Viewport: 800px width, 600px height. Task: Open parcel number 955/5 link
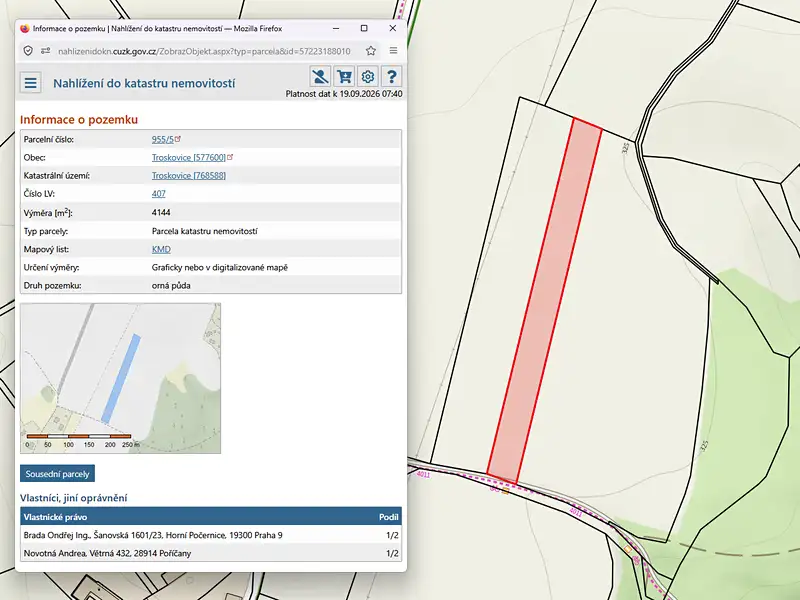point(163,139)
